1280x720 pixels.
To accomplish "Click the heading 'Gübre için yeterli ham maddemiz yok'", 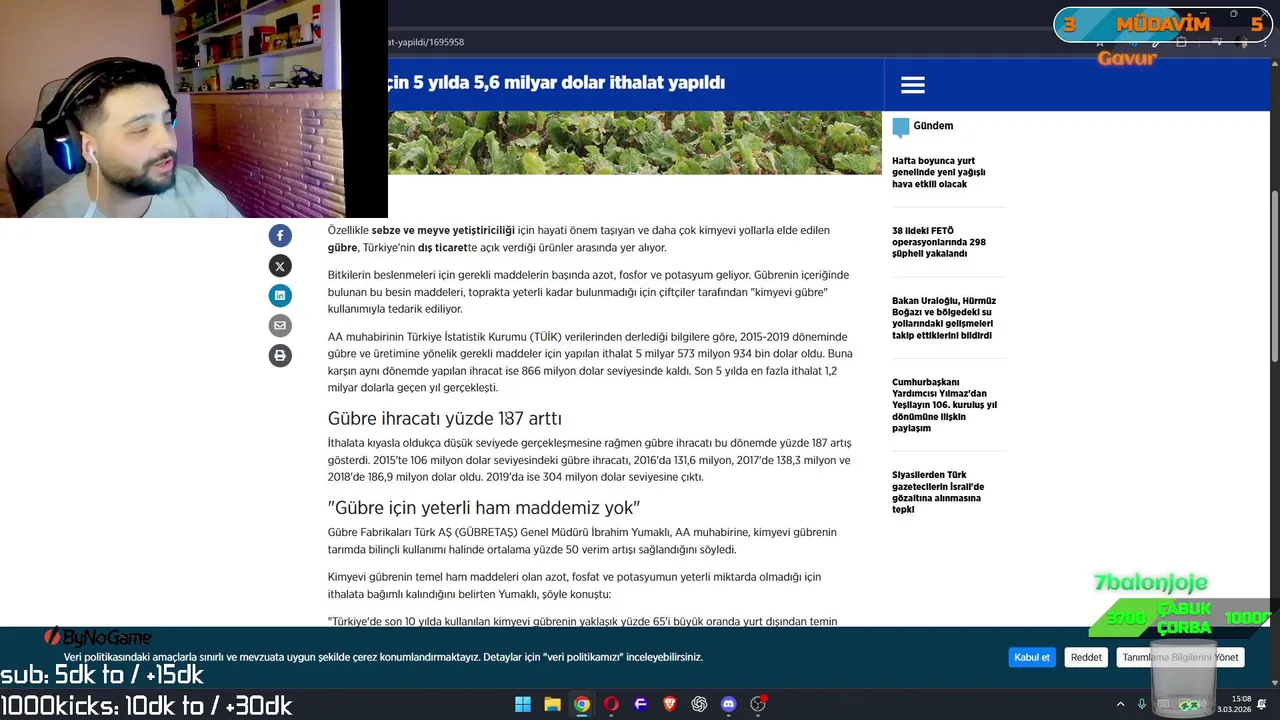I will (x=484, y=507).
